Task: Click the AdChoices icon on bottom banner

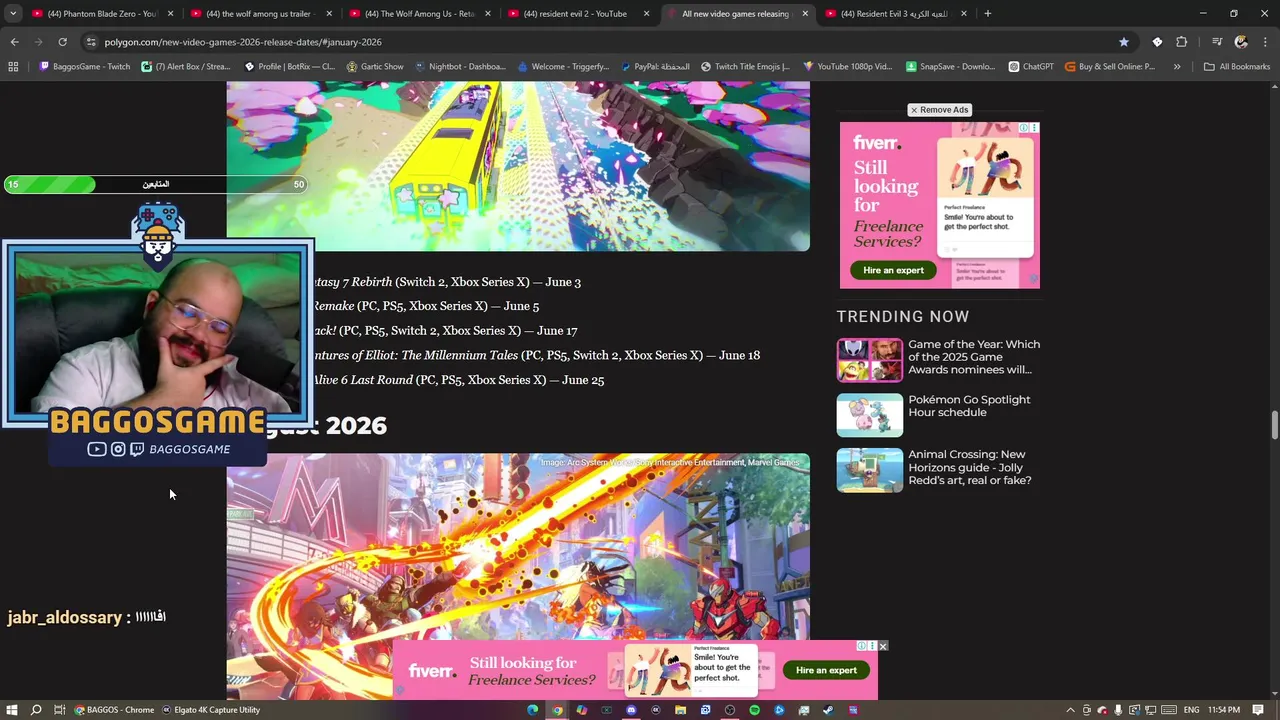Action: point(861,646)
